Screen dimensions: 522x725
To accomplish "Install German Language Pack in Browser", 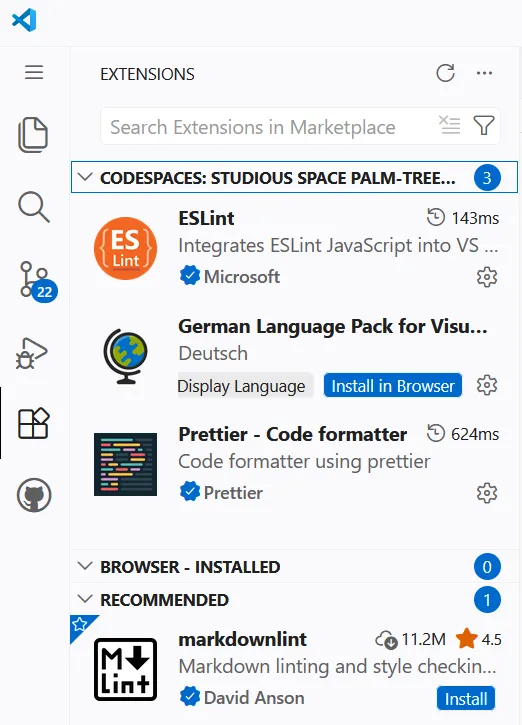I will [x=393, y=386].
